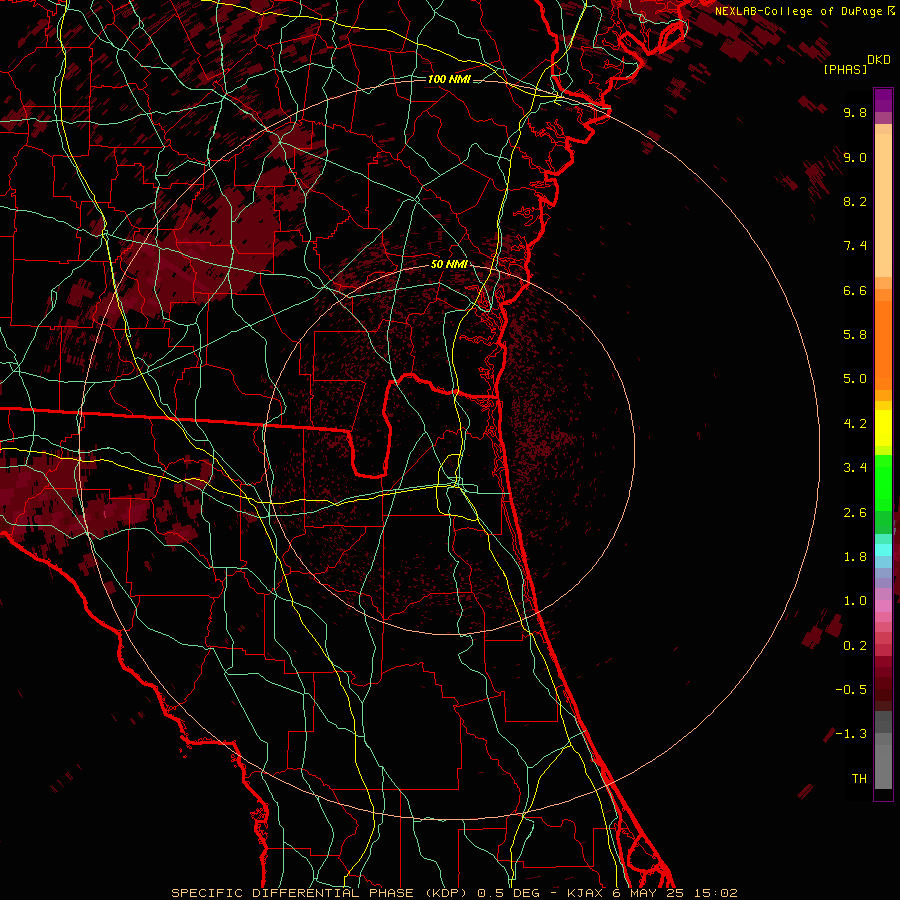Image resolution: width=900 pixels, height=900 pixels.
Task: Click the 3.4 value on color scale
Action: [855, 468]
